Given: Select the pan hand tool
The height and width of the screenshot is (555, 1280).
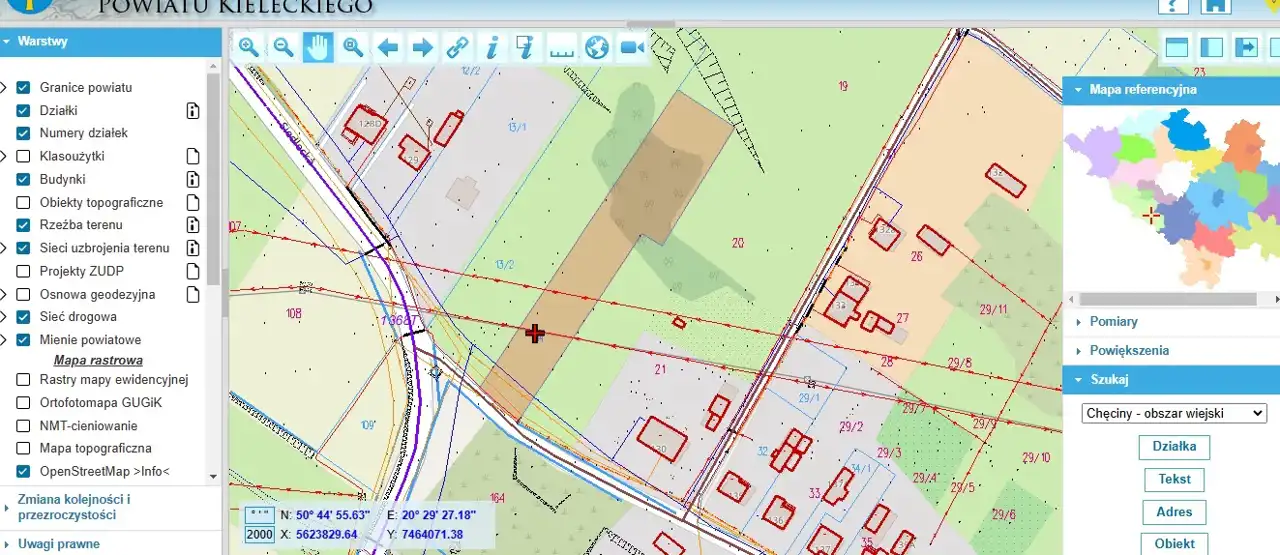Looking at the screenshot, I should point(318,47).
